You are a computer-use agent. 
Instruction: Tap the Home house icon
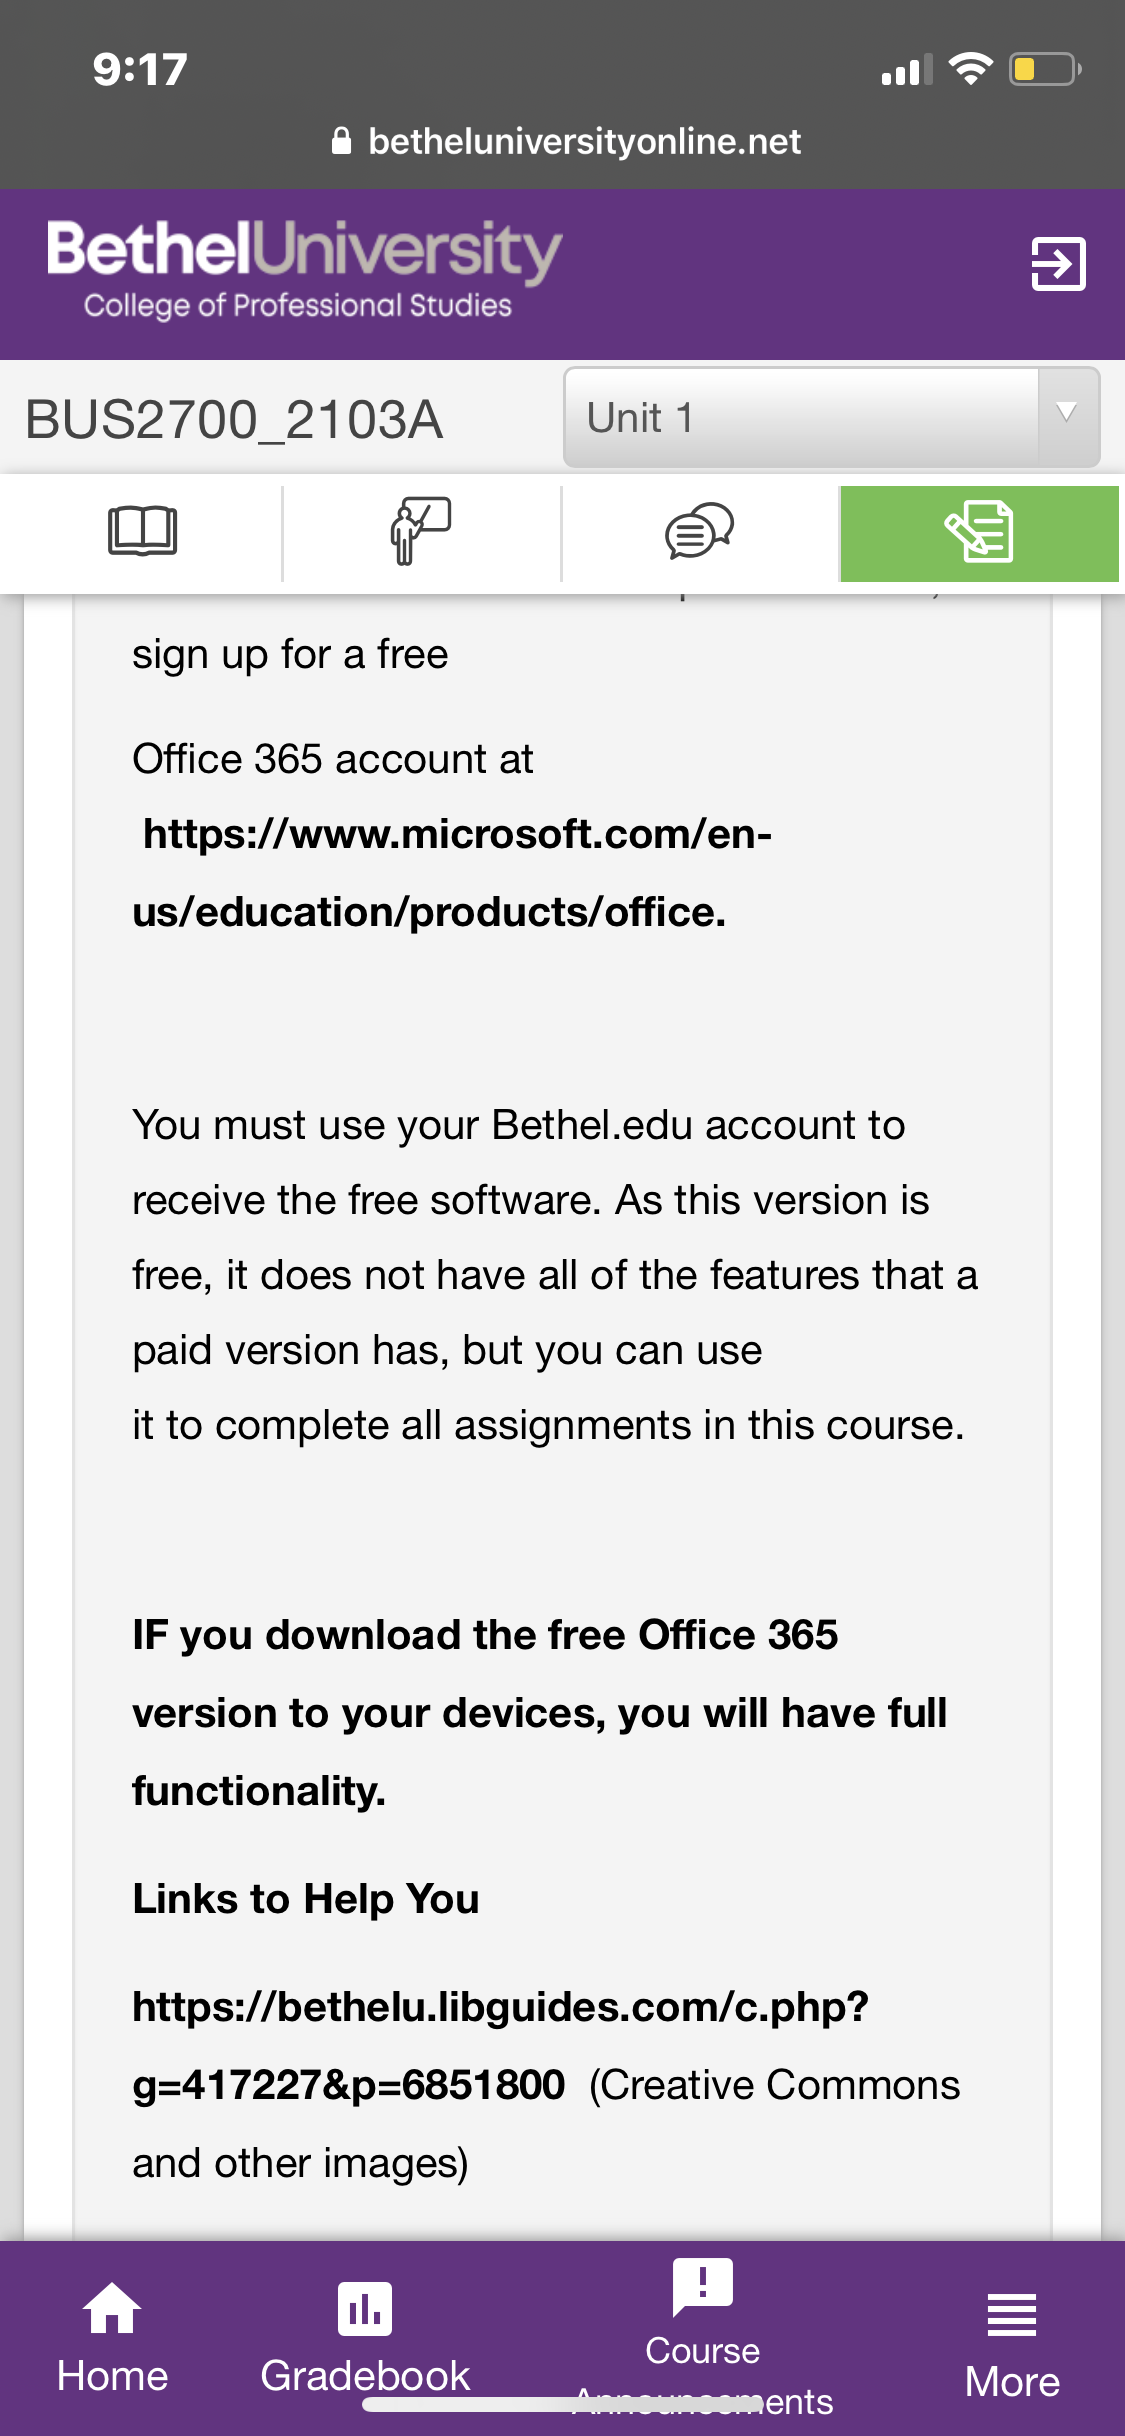point(112,2308)
